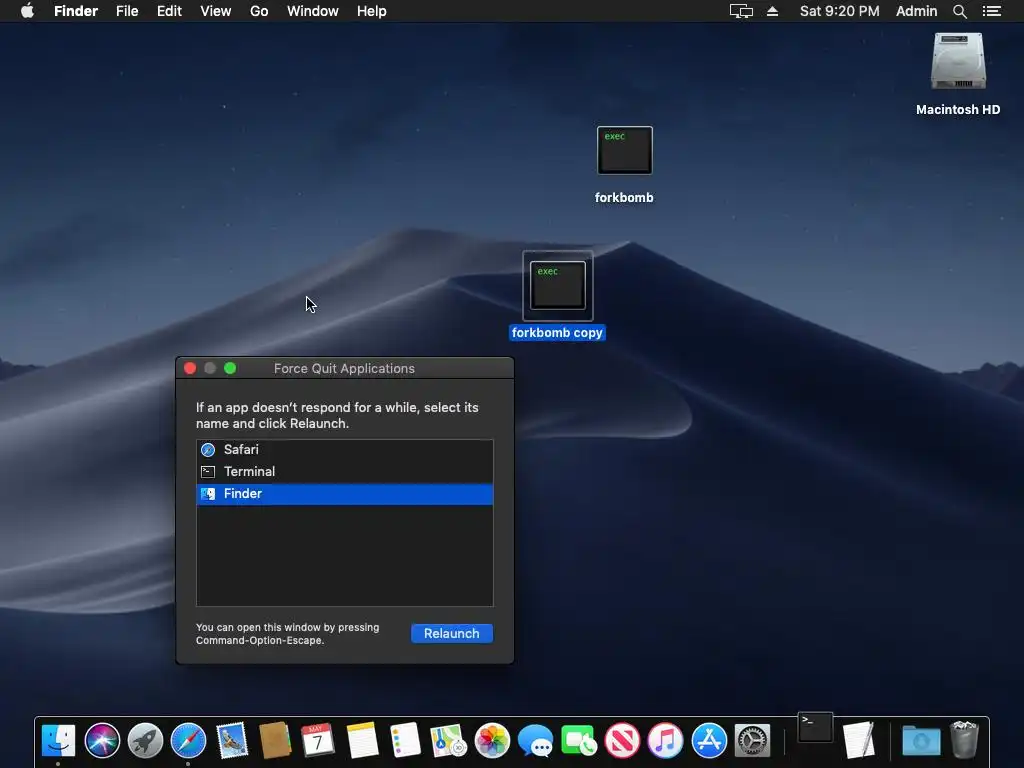The width and height of the screenshot is (1024, 768).
Task: Click the eject icon in menu bar
Action: click(773, 11)
